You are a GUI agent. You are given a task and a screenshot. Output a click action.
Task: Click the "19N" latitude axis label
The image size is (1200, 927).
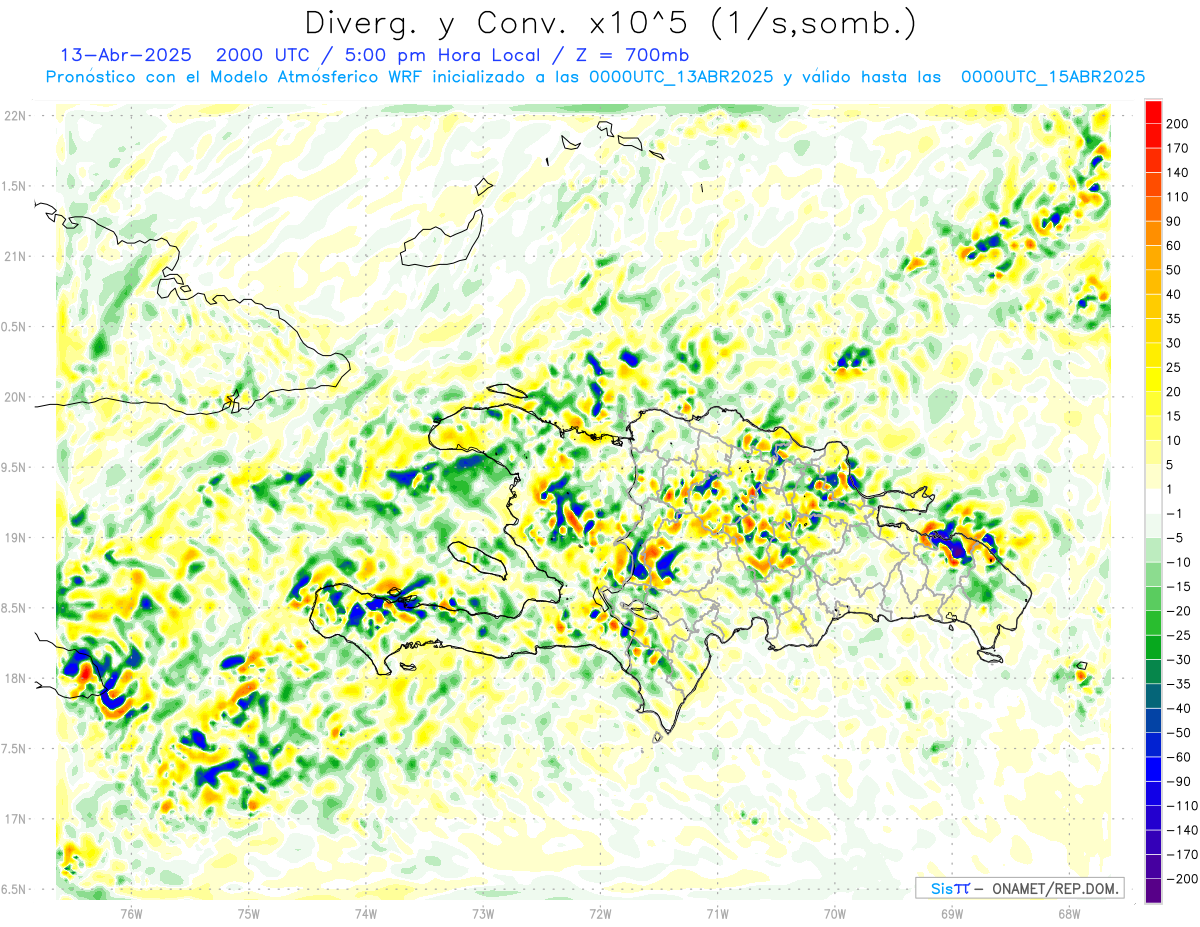click(14, 538)
